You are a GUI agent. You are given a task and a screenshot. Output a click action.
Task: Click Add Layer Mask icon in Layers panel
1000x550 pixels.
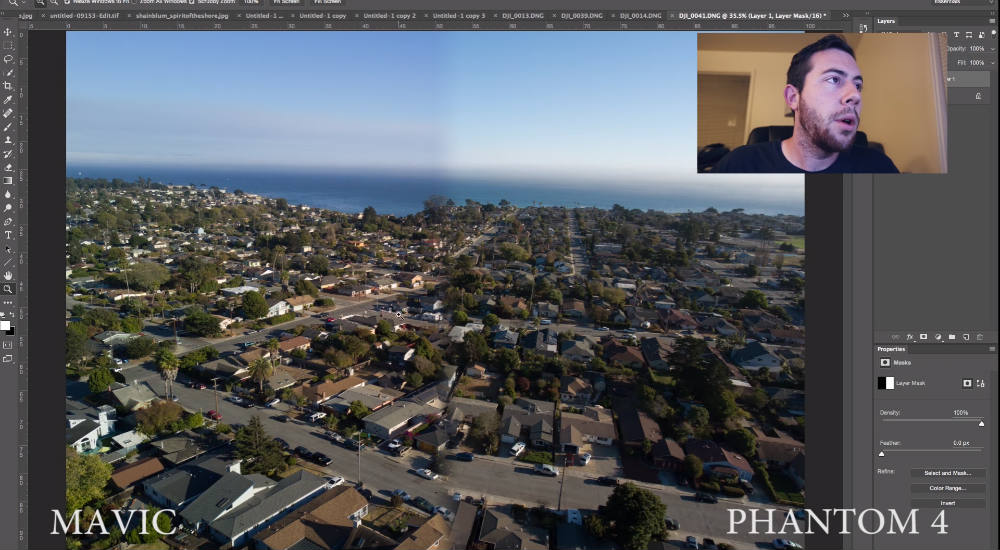(x=923, y=337)
